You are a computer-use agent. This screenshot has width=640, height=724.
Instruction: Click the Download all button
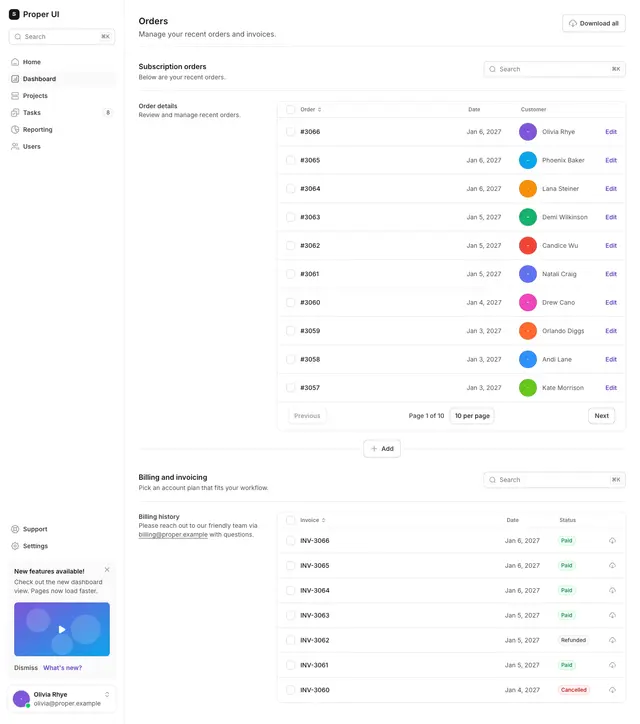594,24
